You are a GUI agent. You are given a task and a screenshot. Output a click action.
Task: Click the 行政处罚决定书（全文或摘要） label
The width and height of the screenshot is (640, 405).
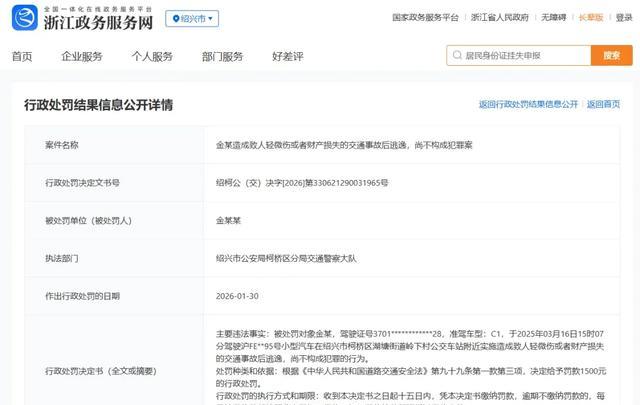101,371
